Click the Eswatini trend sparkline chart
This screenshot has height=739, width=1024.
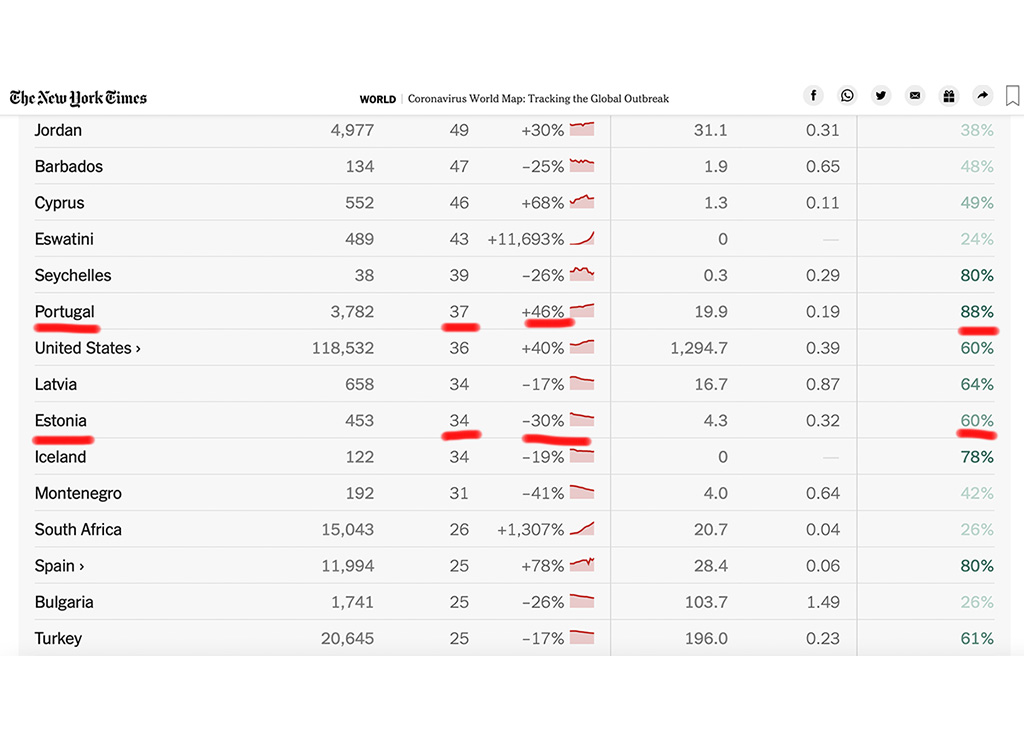click(582, 239)
